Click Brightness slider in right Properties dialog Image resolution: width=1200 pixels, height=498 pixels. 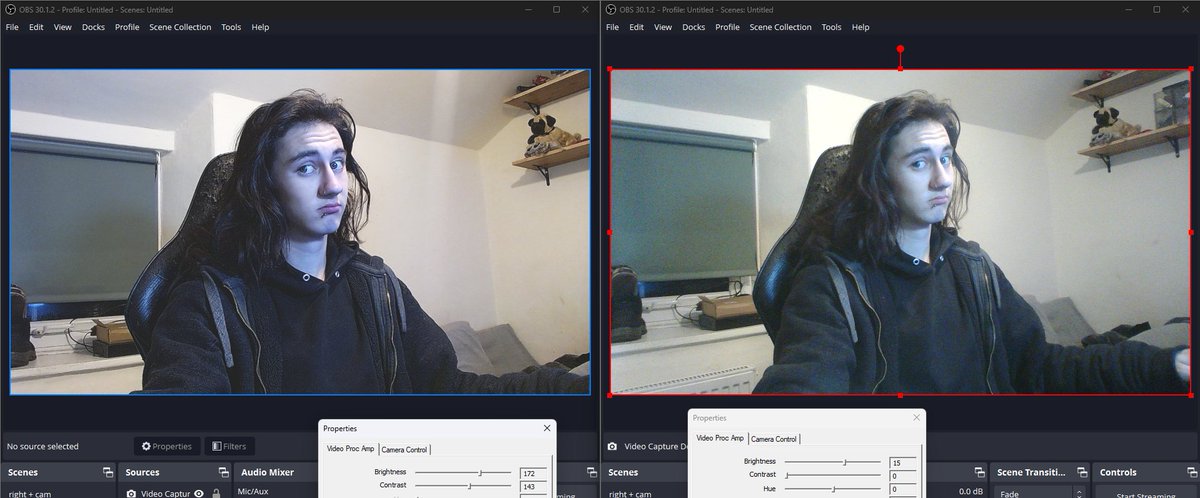point(833,462)
